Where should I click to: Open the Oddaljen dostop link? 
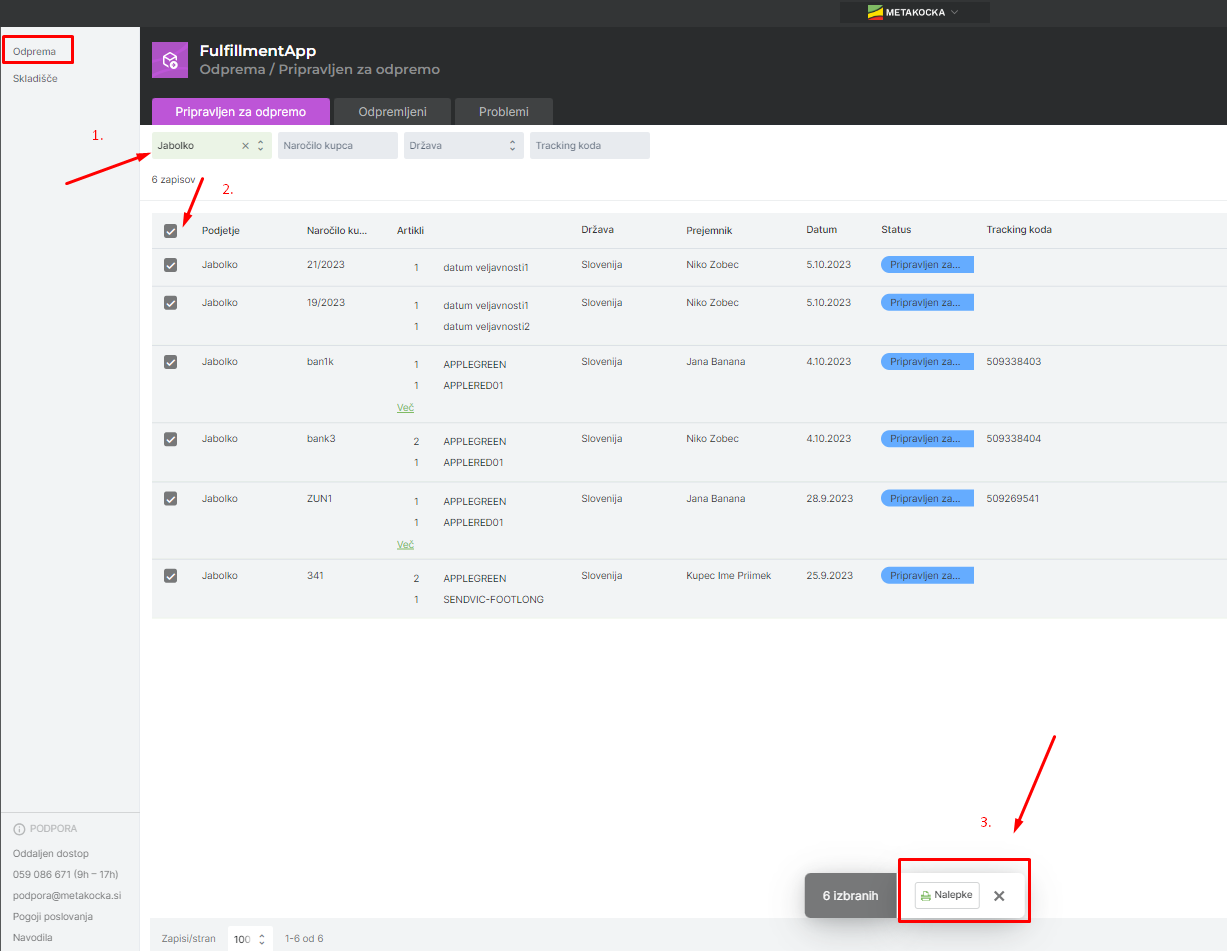pos(51,854)
